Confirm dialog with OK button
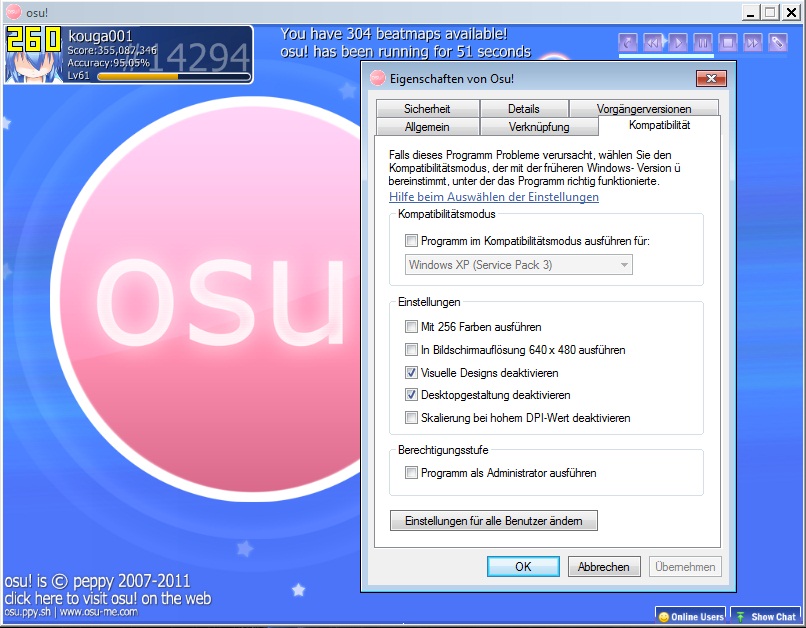Image resolution: width=806 pixels, height=628 pixels. pyautogui.click(x=523, y=566)
